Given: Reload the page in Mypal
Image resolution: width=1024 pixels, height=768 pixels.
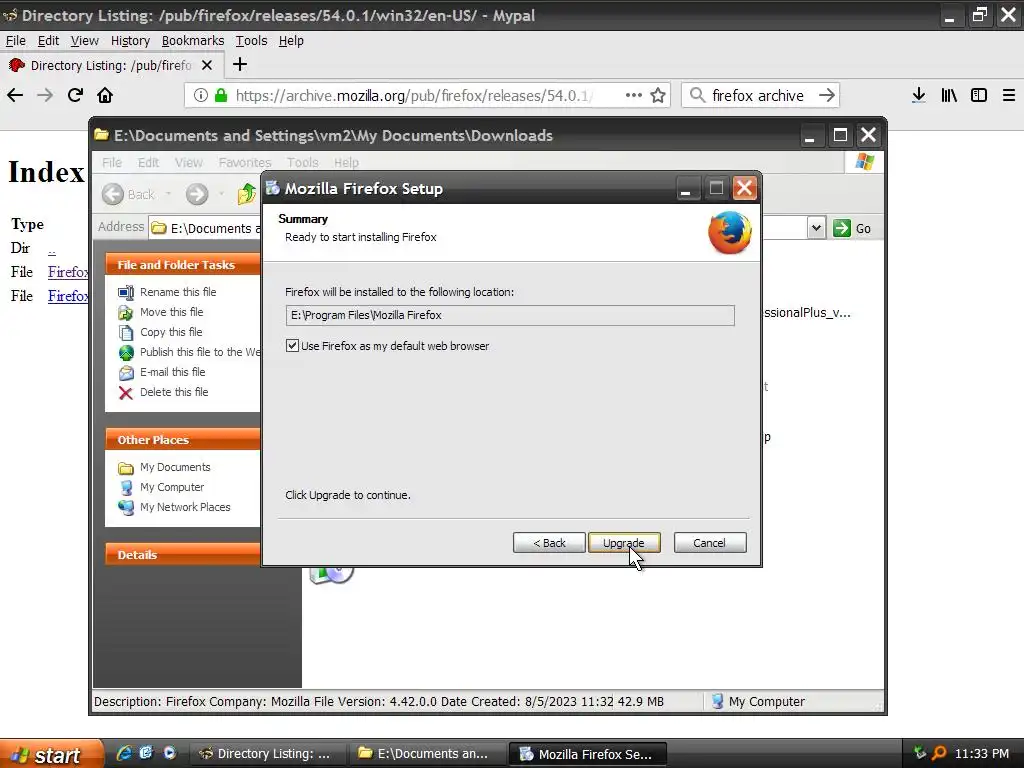Looking at the screenshot, I should [75, 95].
